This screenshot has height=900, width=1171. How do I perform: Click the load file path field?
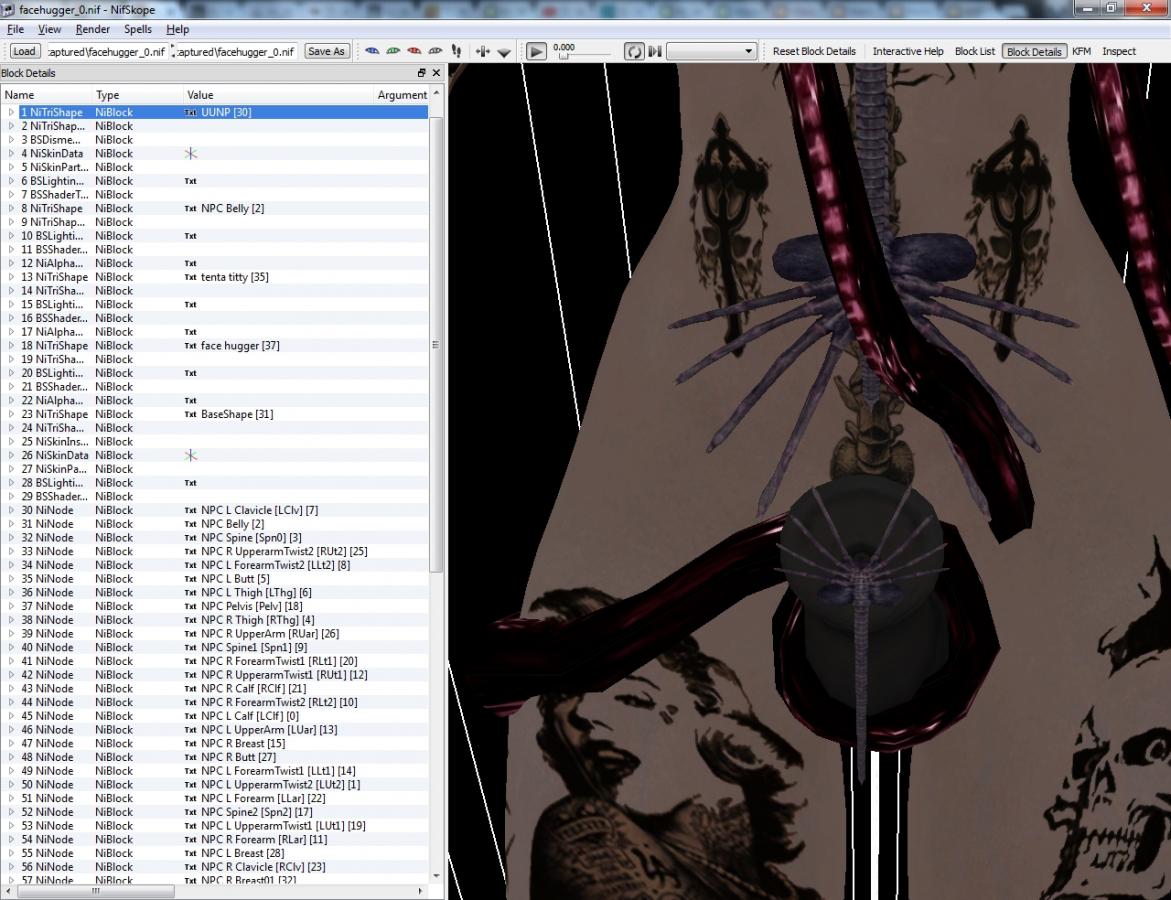pos(107,51)
